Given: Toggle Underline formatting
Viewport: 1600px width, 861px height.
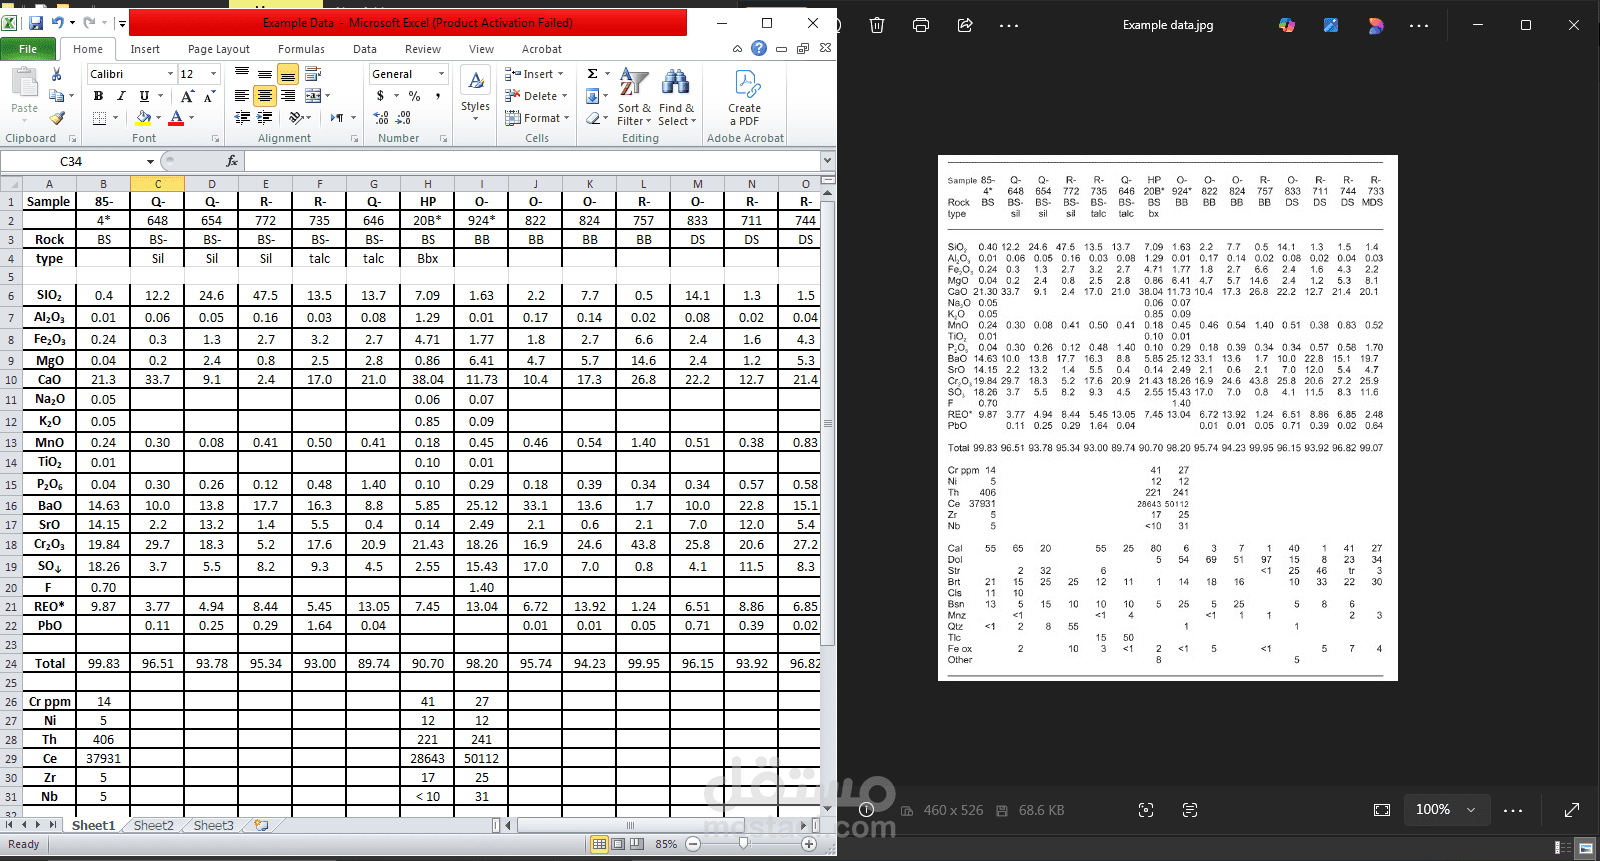Looking at the screenshot, I should click(144, 96).
